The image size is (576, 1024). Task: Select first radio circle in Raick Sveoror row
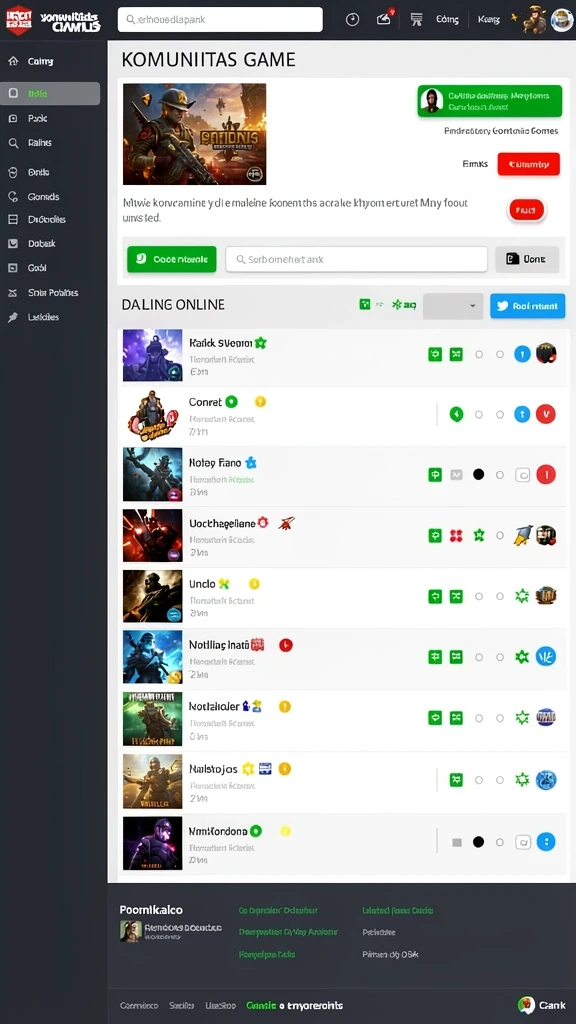pos(479,355)
